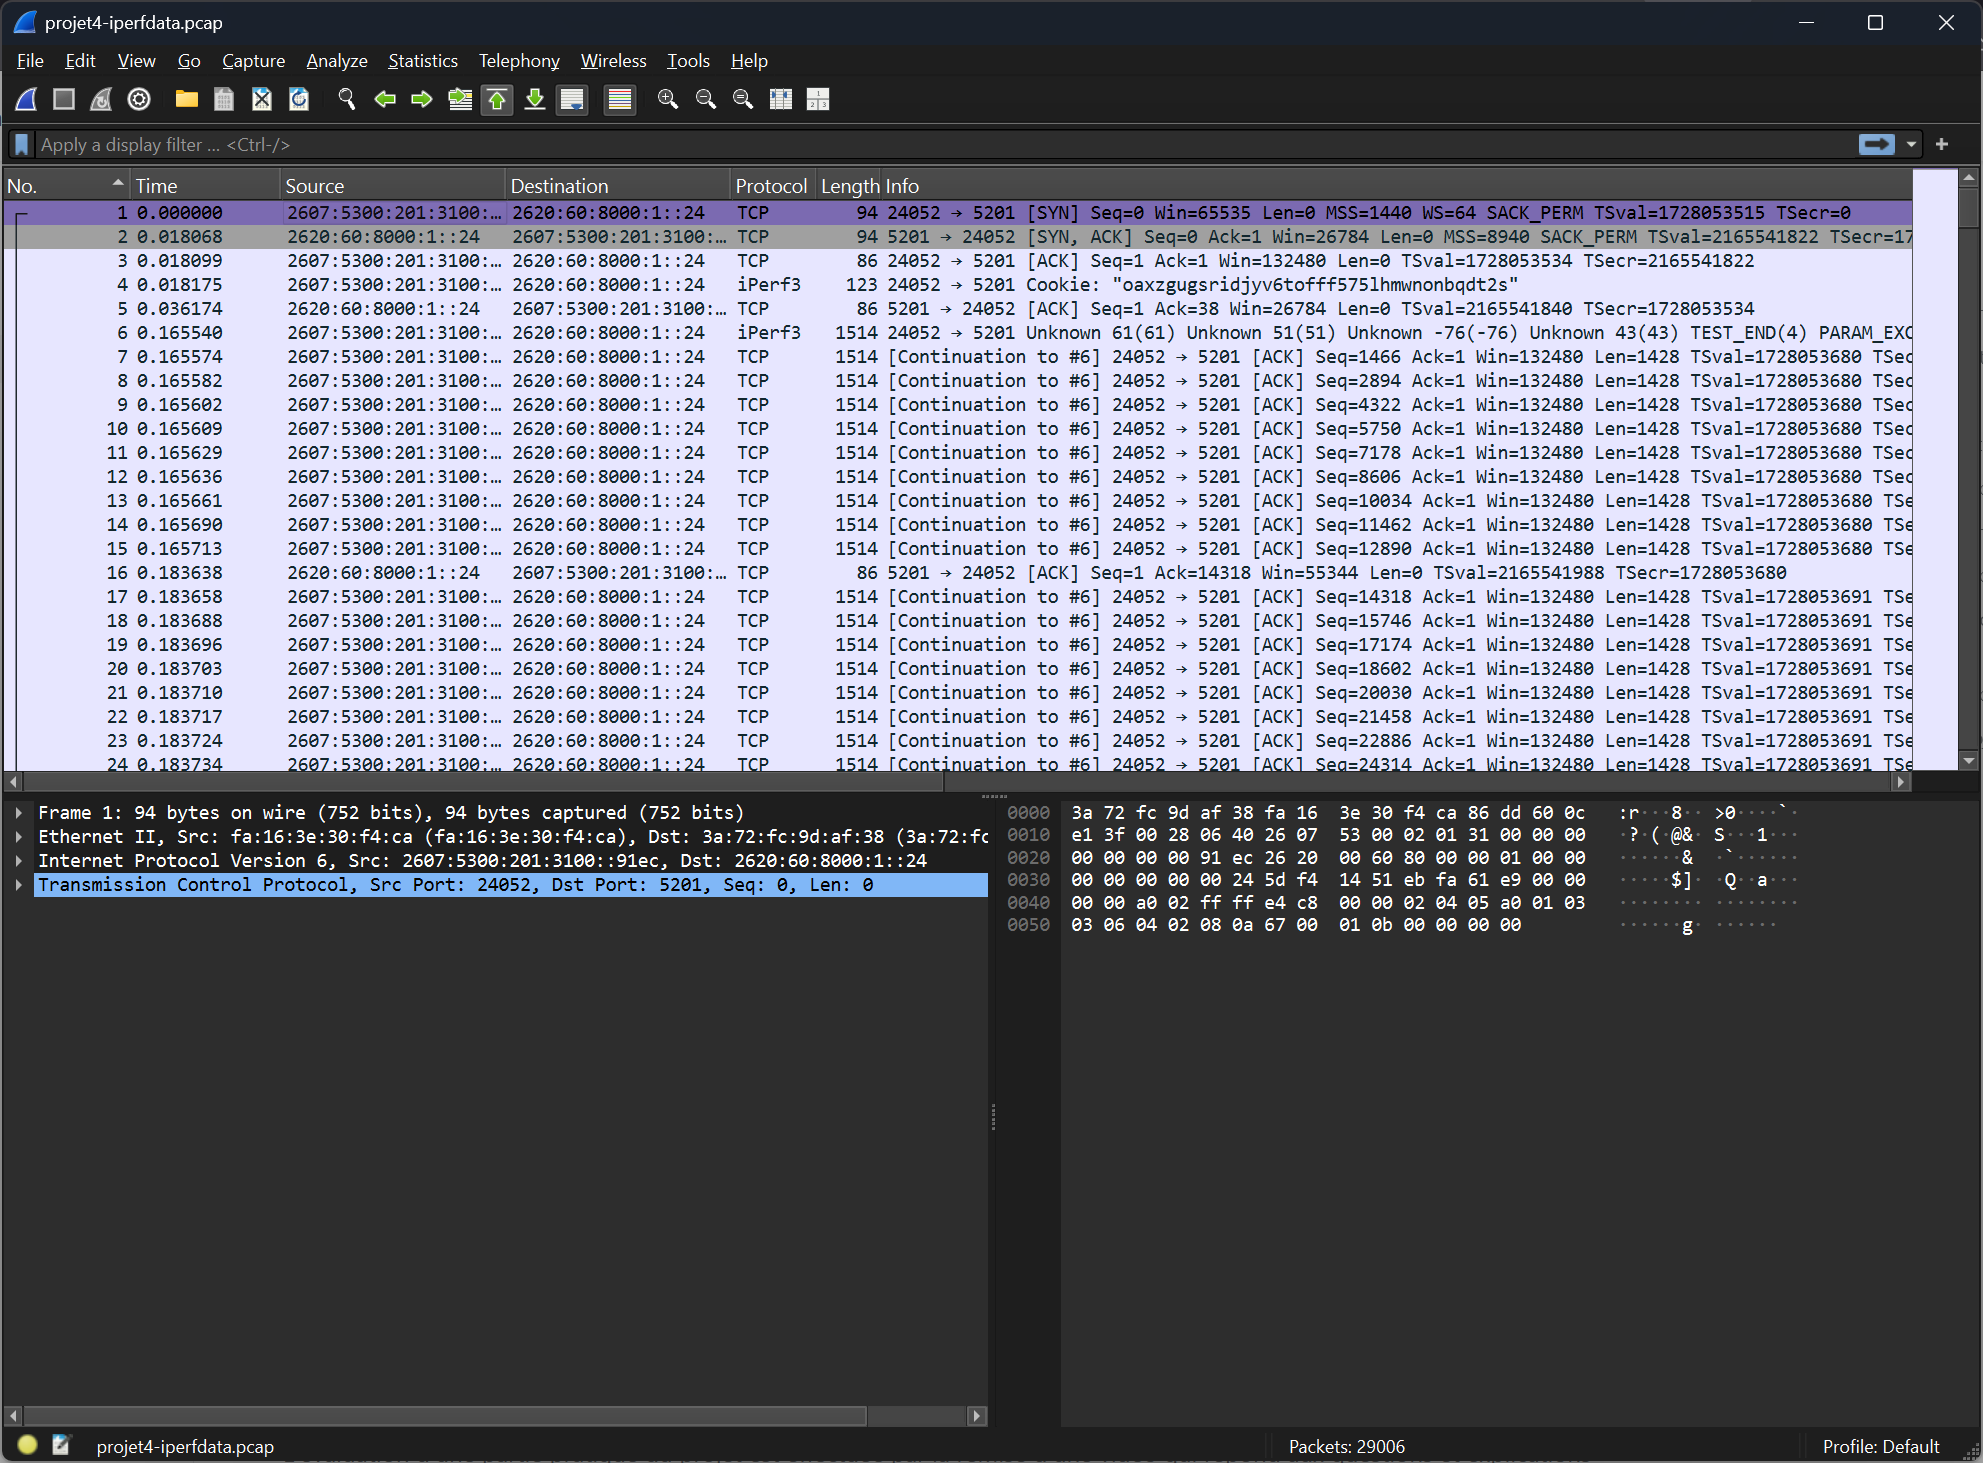Toggle packet list colorization
Viewport: 1983px width, 1463px height.
coord(619,99)
